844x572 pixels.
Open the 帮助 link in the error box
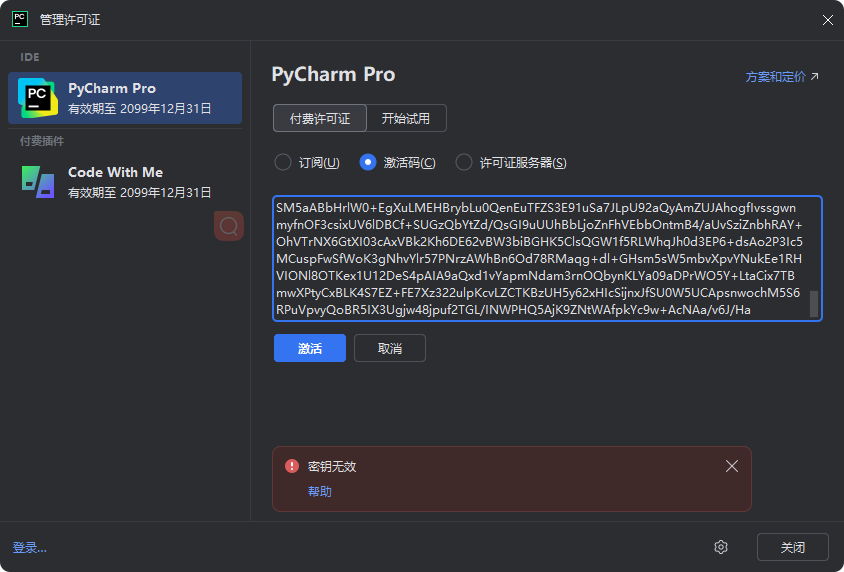pos(320,491)
